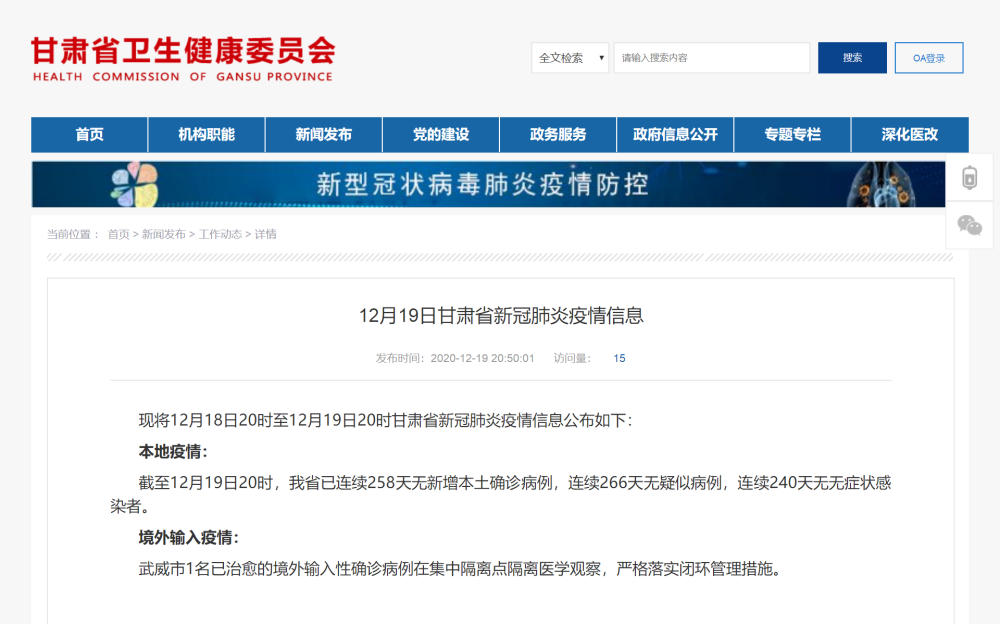The width and height of the screenshot is (1000, 624).
Task: Open the 党的建设 navigation tab
Action: [x=440, y=134]
